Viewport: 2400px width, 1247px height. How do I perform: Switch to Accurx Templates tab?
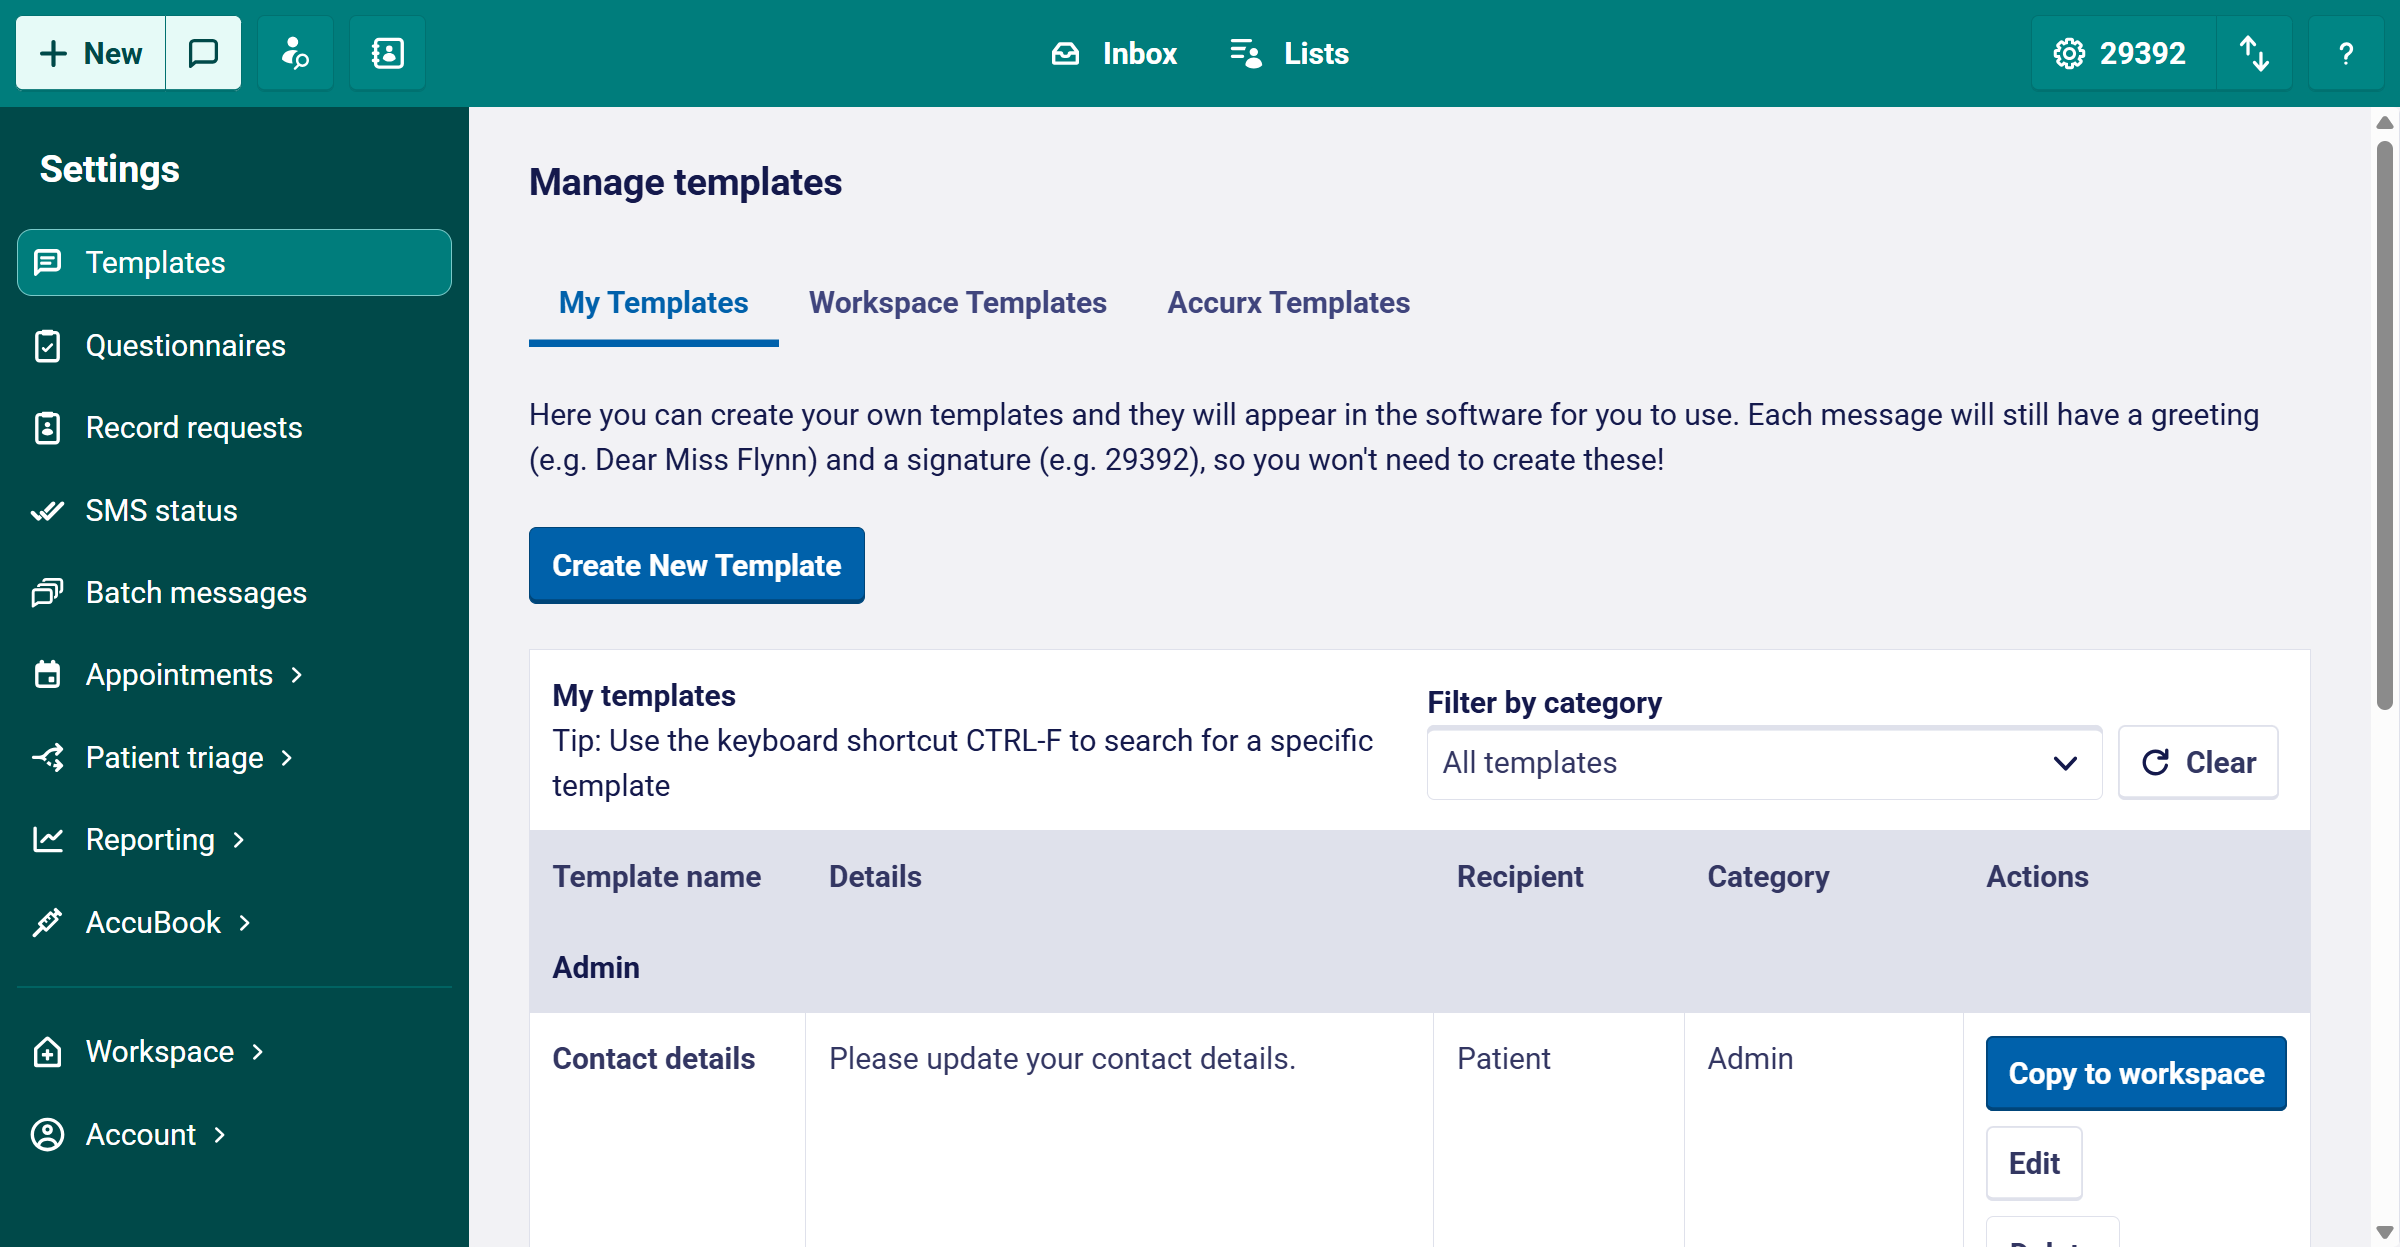tap(1288, 303)
